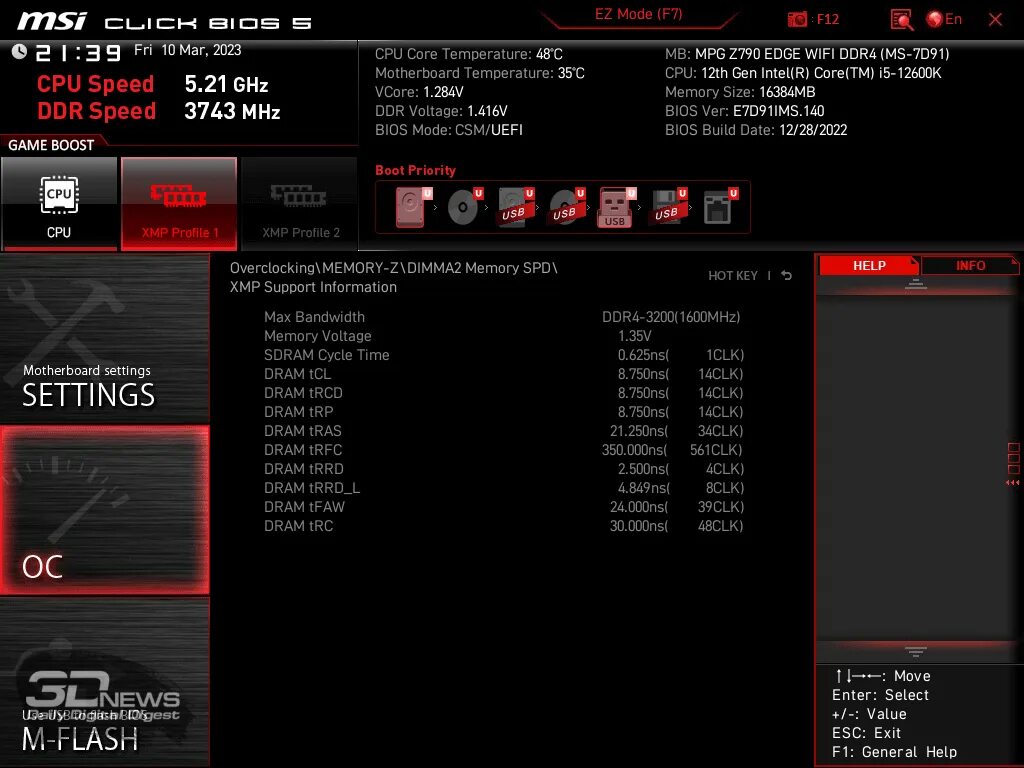Click the 1.35V memory voltage value
Screen dimensions: 1024x768
pos(634,336)
